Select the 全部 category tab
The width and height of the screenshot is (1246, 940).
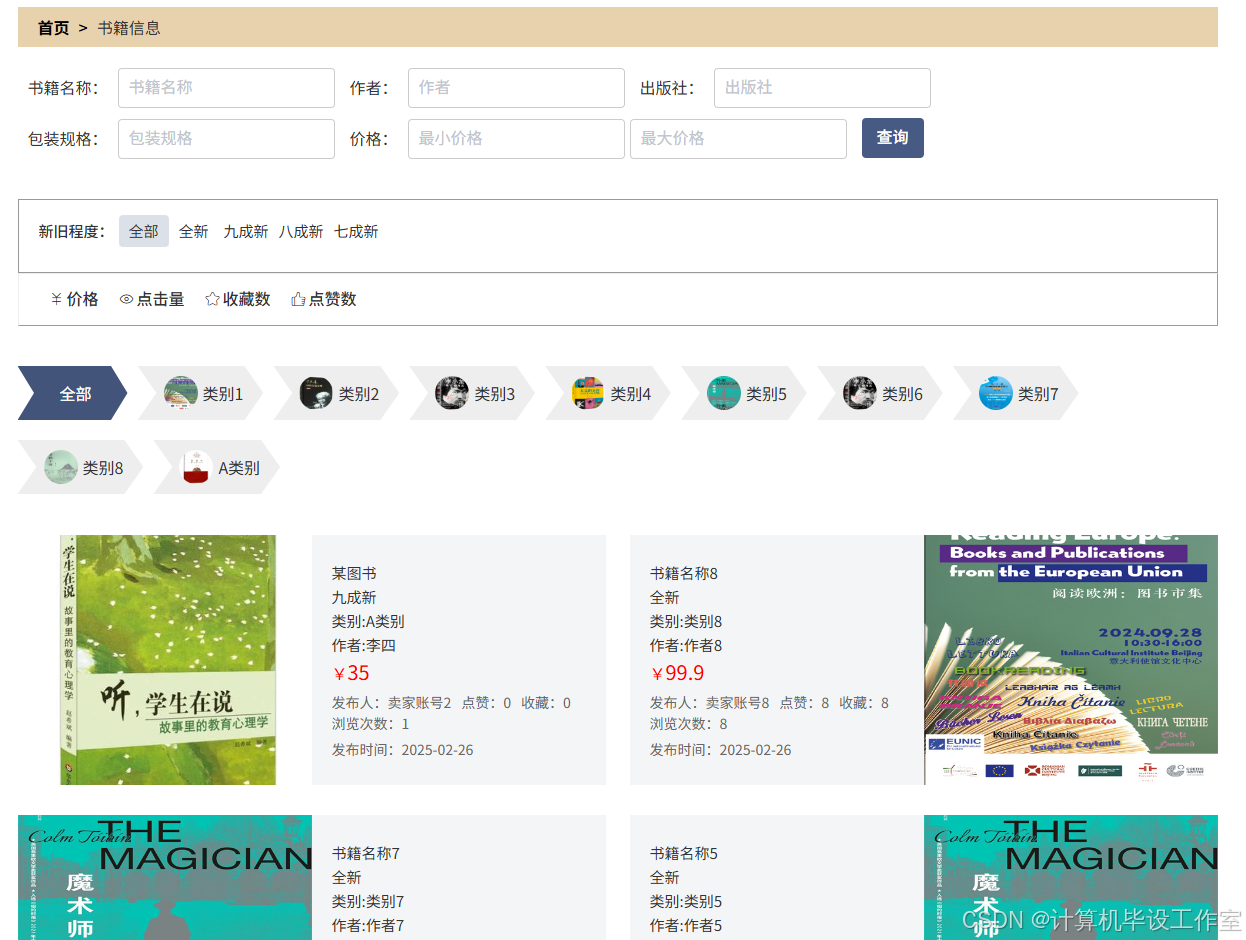73,393
